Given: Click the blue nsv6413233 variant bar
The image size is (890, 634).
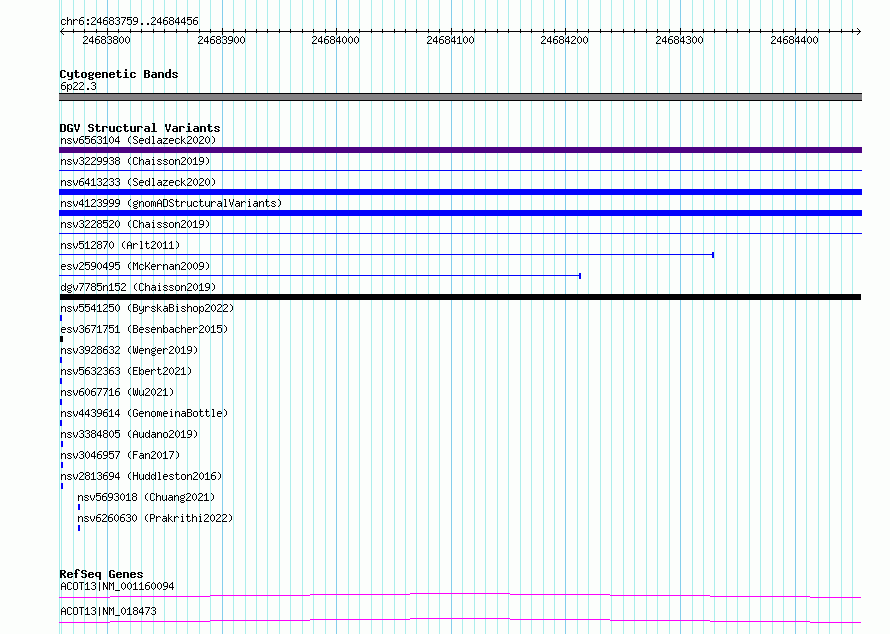Looking at the screenshot, I should (x=460, y=192).
